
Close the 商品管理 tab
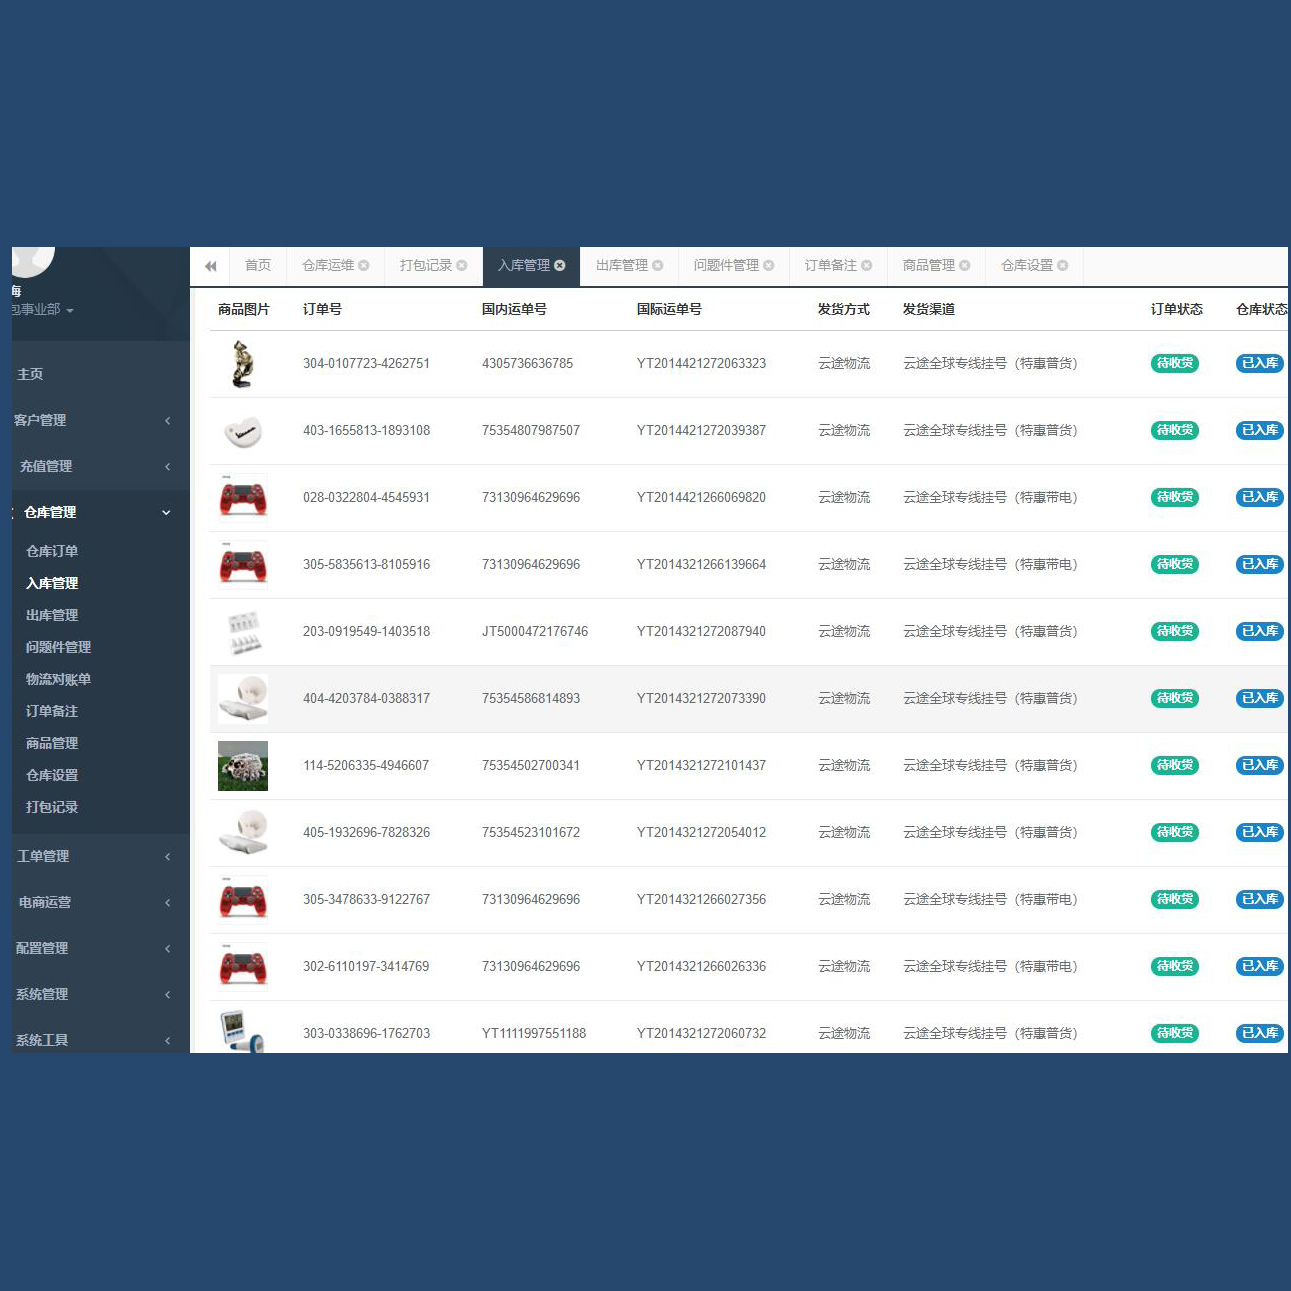tap(965, 266)
